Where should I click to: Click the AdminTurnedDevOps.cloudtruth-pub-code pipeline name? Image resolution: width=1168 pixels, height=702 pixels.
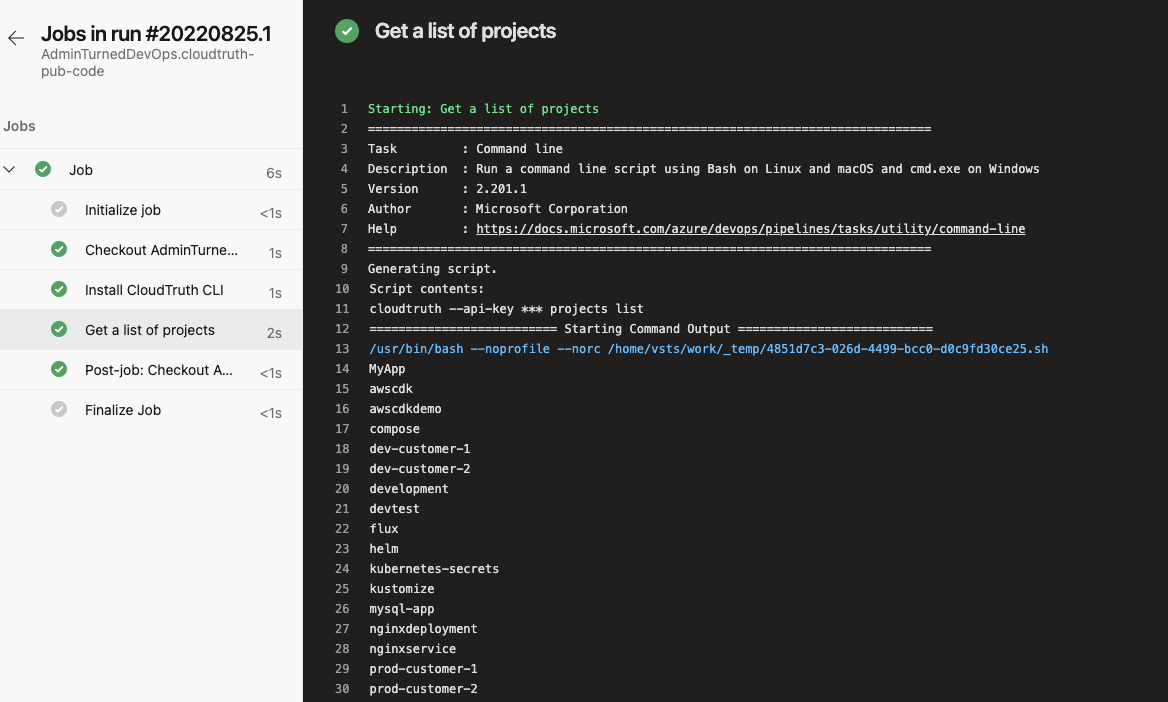point(147,63)
